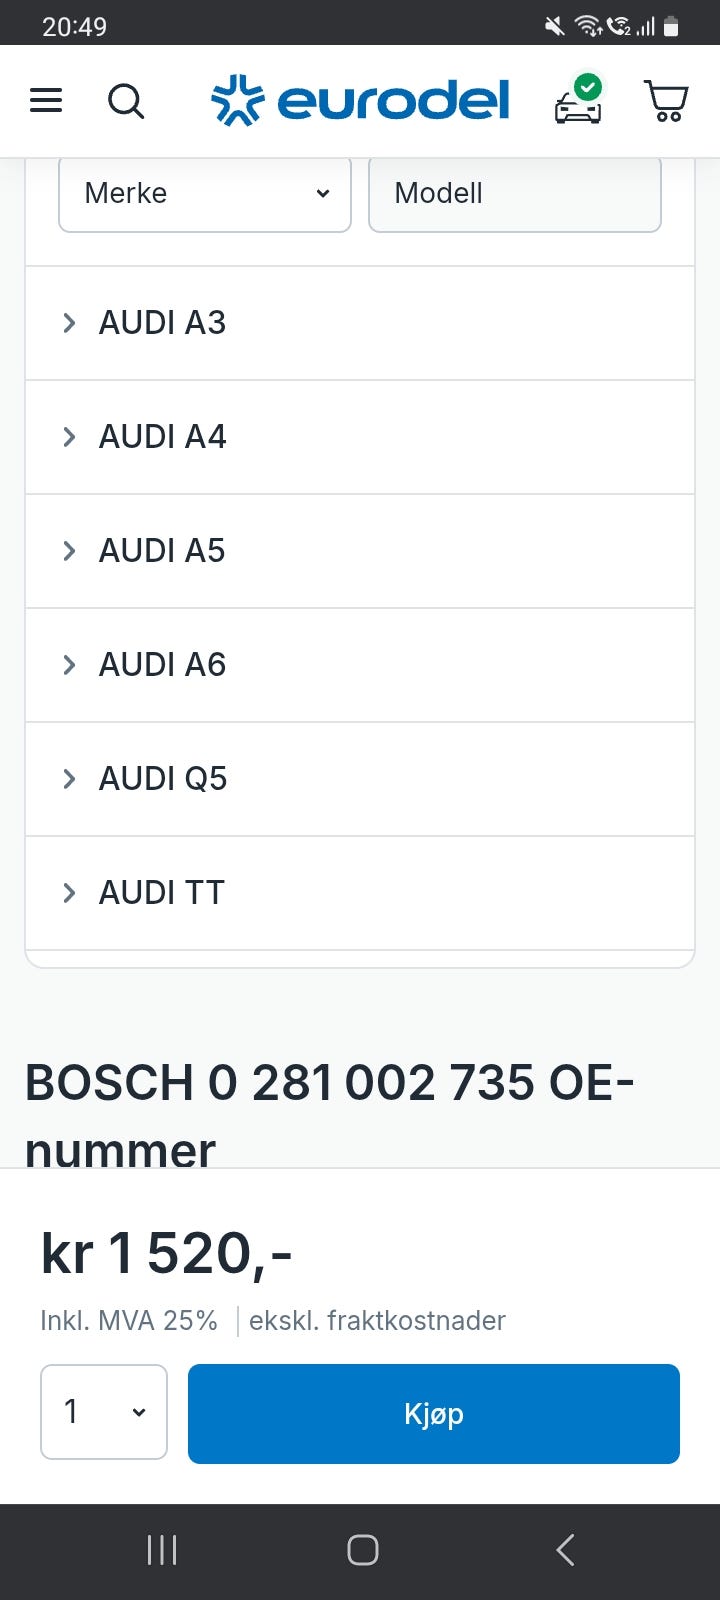Expand the AUDI A5 chevron
This screenshot has width=720, height=1600.
point(69,551)
